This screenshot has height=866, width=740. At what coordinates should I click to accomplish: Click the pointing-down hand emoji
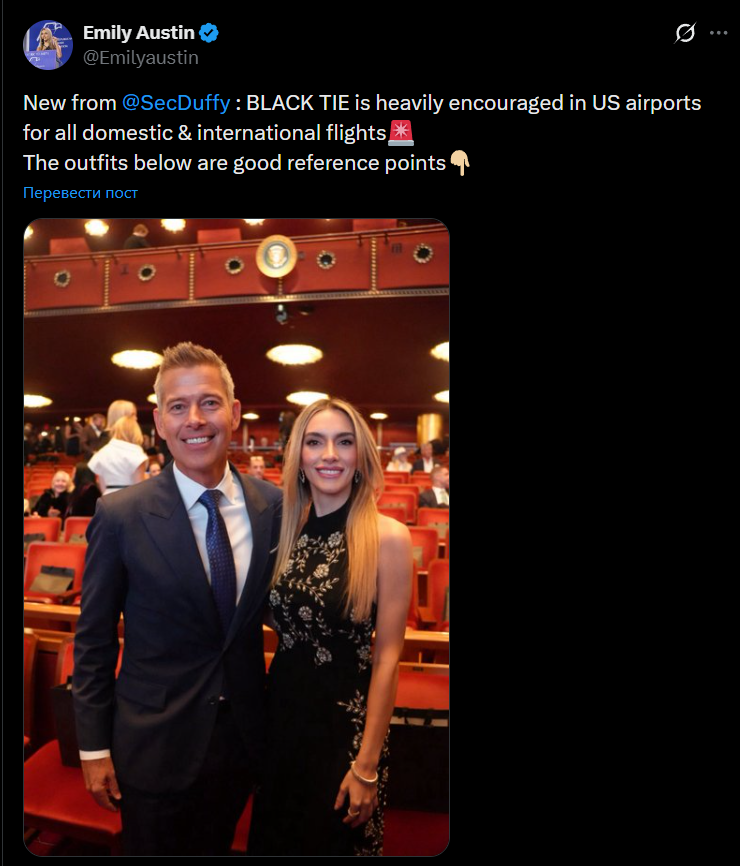click(459, 163)
